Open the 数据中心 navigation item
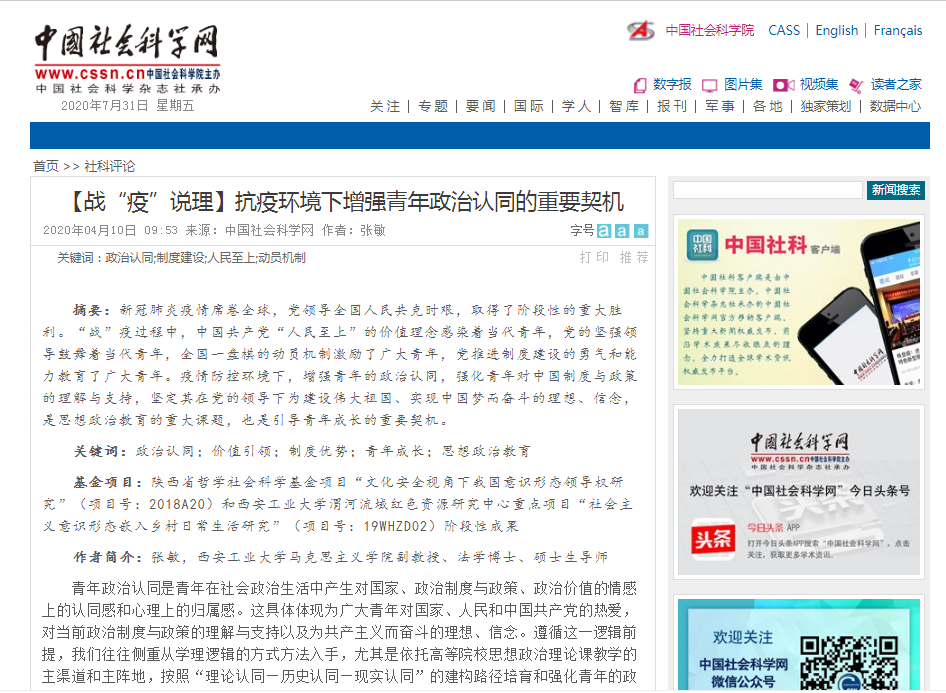Image resolution: width=946 pixels, height=693 pixels. tap(895, 106)
